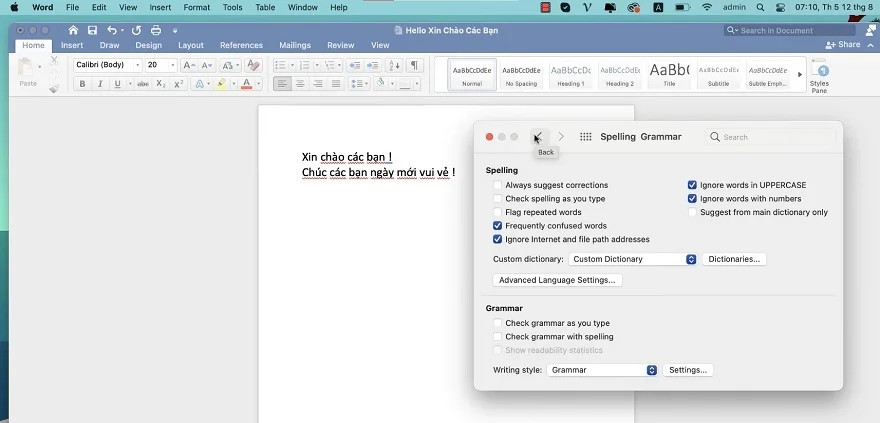
Task: Click the Save icon in title bar
Action: click(x=92, y=31)
